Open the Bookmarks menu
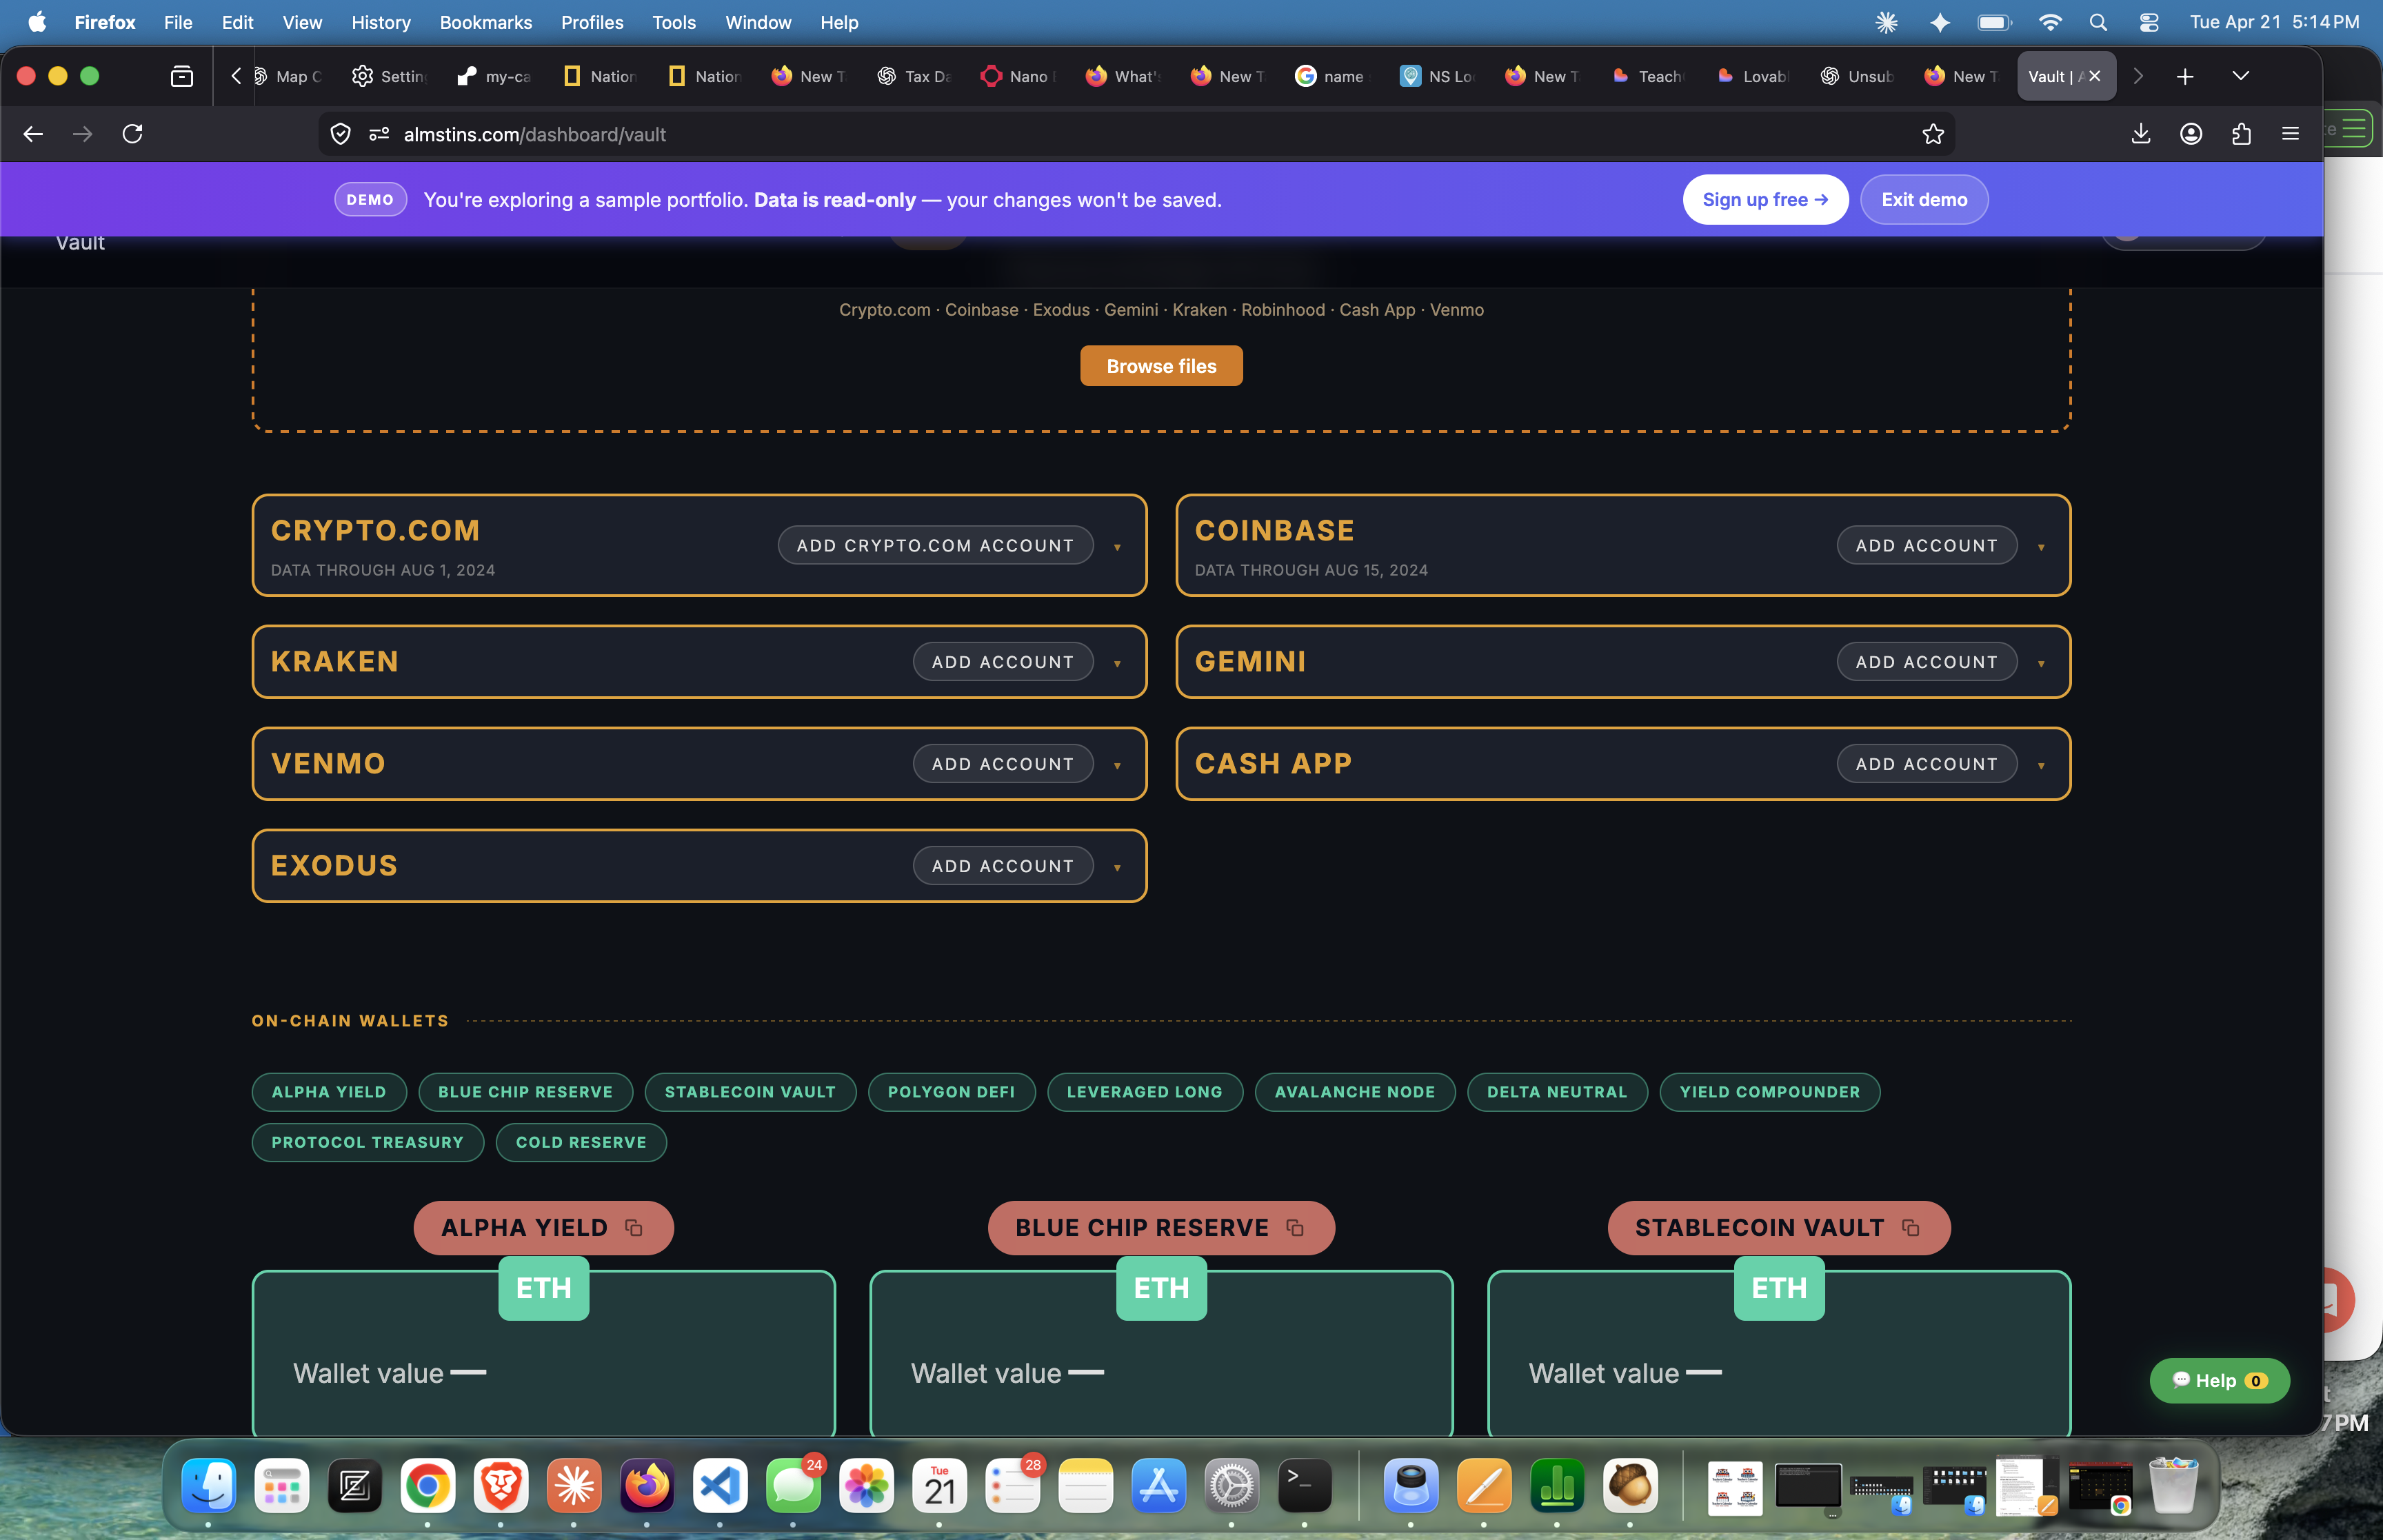The image size is (2383, 1540). tap(486, 22)
